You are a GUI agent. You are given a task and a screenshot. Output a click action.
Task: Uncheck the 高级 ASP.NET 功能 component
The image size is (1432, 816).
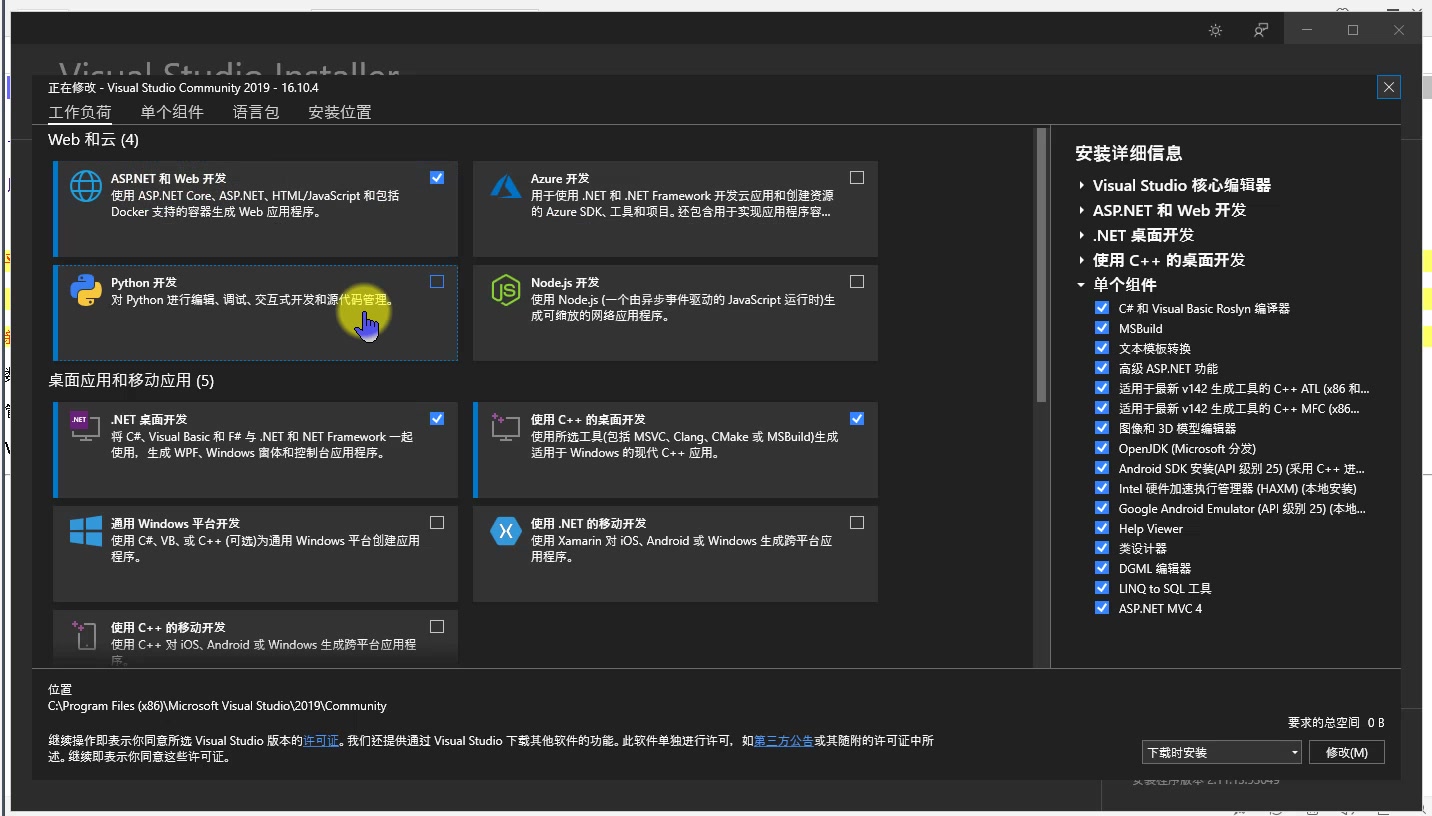point(1102,368)
